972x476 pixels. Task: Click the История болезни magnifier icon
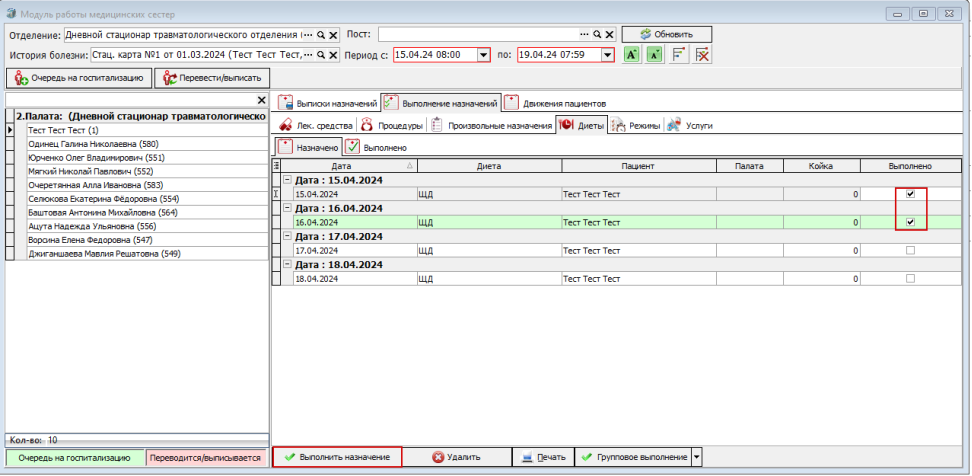click(321, 55)
